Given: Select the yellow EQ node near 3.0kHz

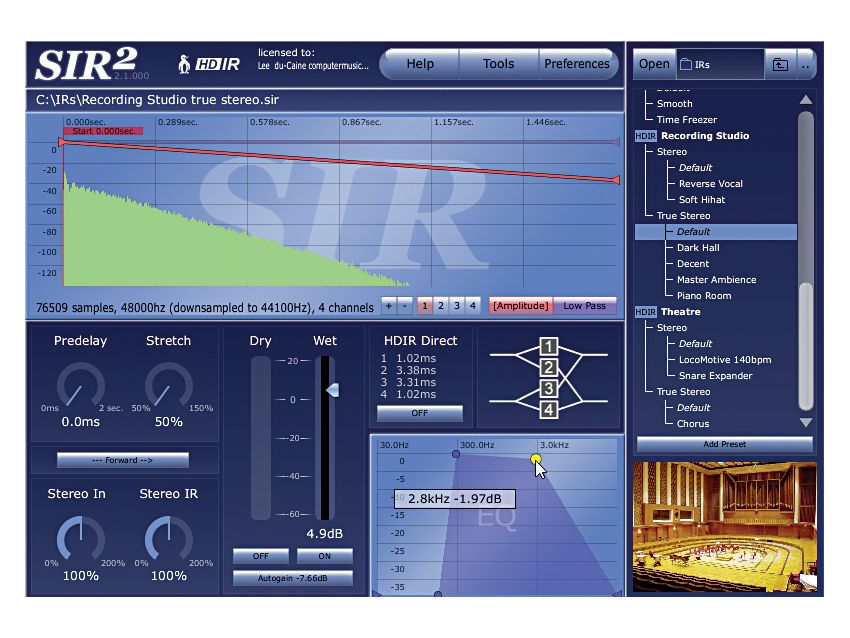Looking at the screenshot, I should coord(536,456).
